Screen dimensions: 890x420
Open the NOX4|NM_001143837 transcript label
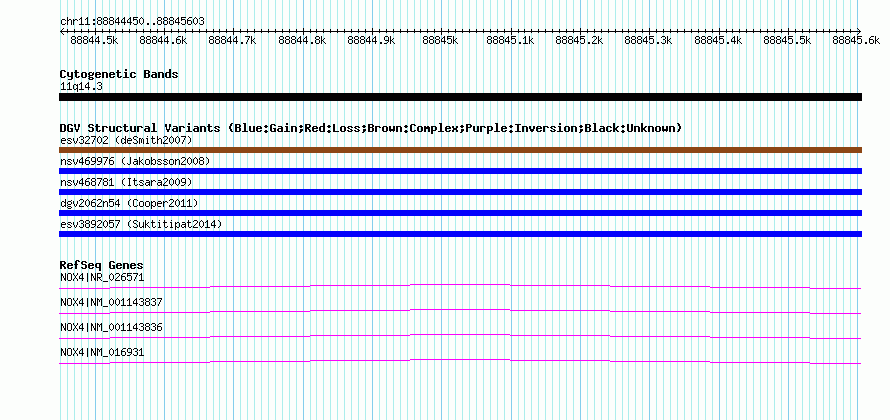pyautogui.click(x=111, y=303)
